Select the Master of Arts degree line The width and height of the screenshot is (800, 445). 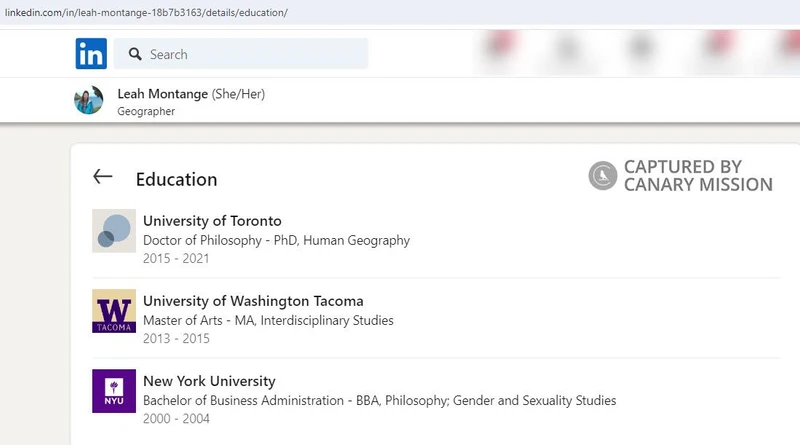coord(268,320)
